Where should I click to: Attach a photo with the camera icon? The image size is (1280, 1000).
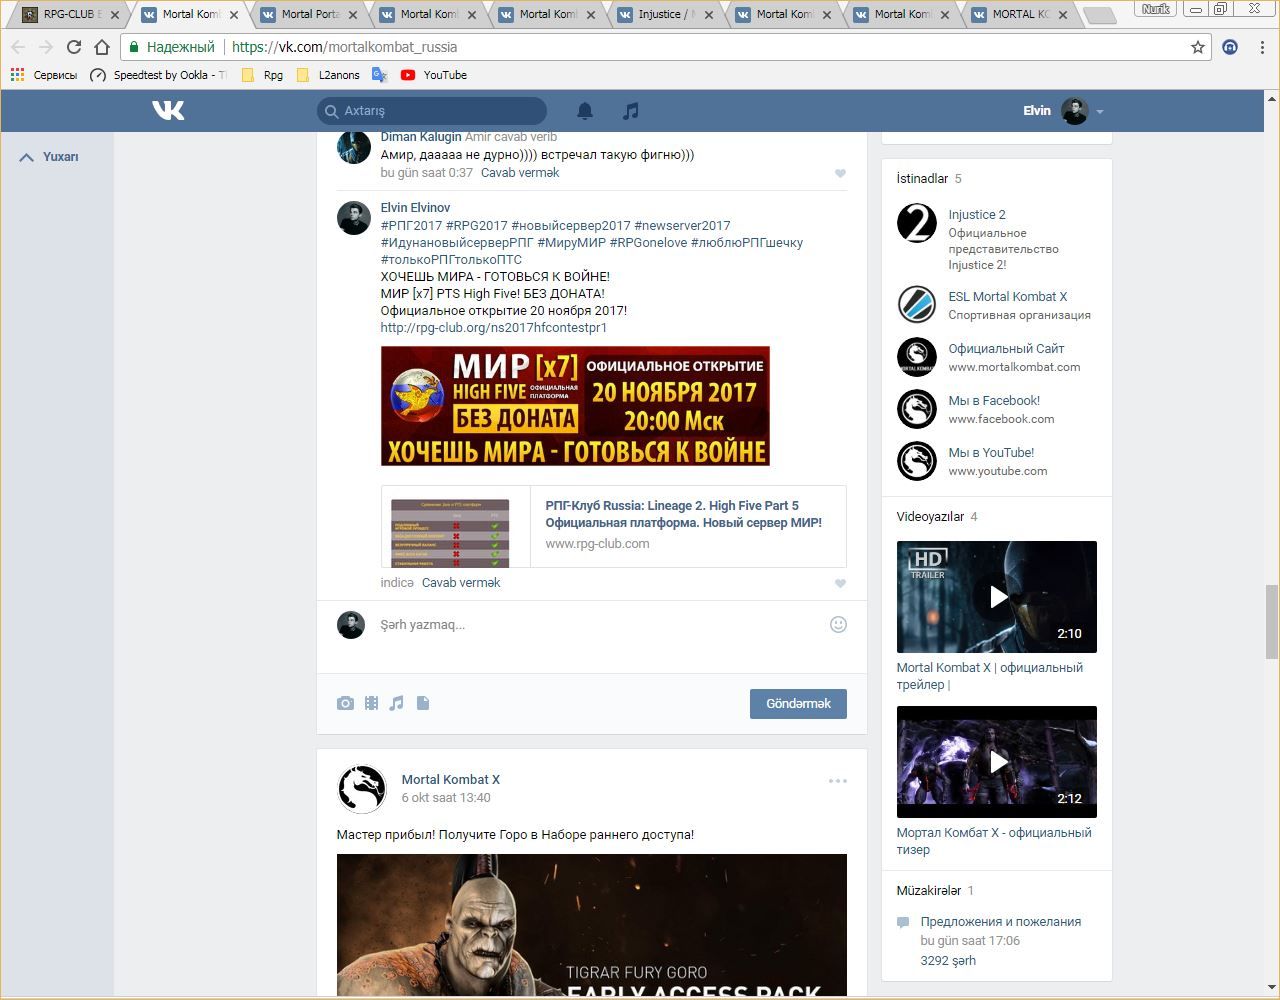[345, 703]
